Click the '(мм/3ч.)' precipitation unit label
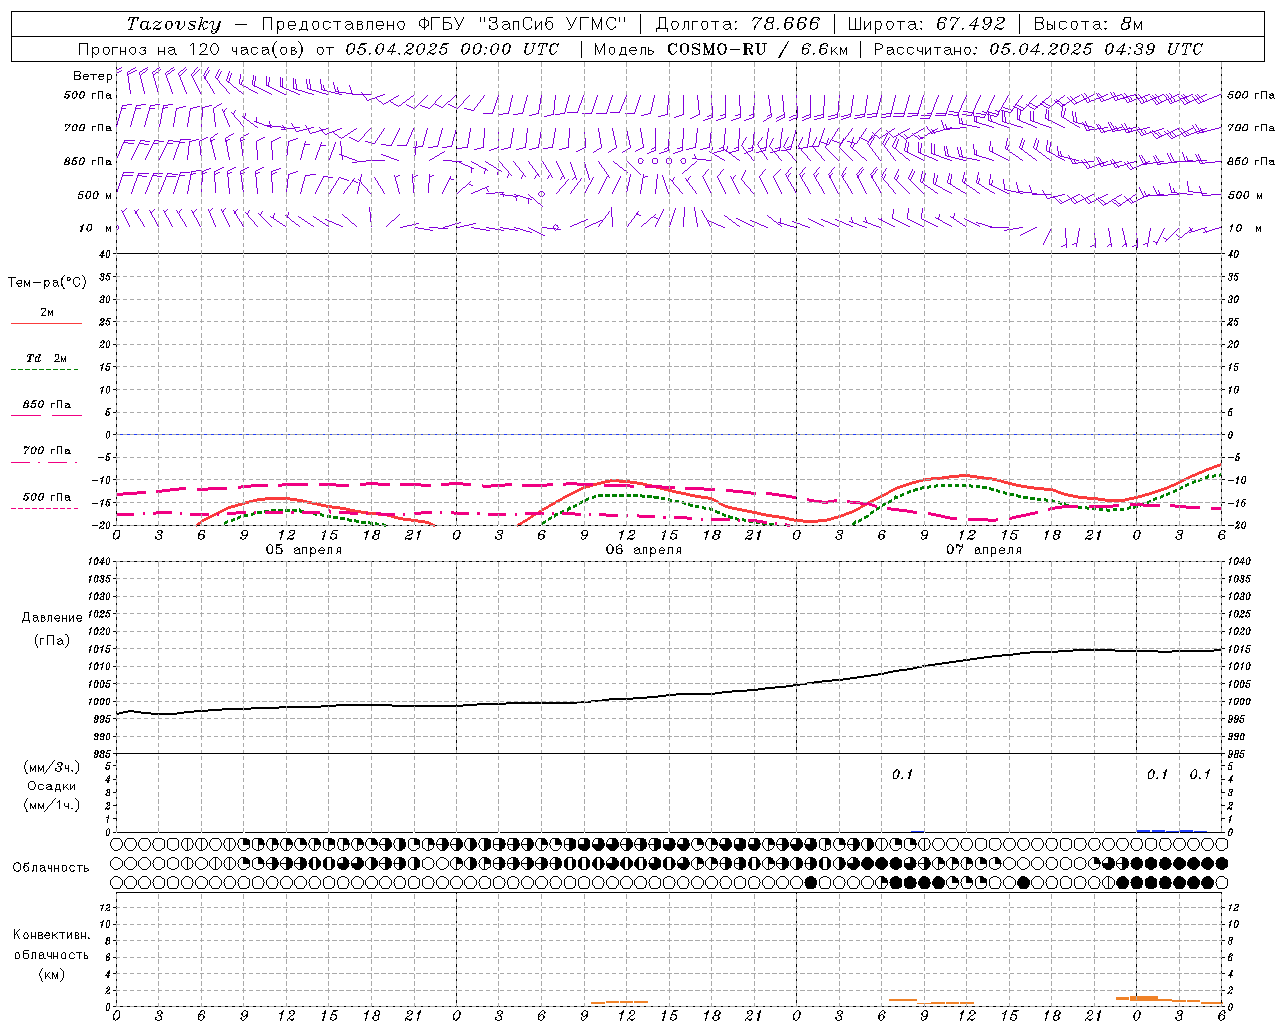This screenshot has height=1024, width=1280. (x=52, y=768)
